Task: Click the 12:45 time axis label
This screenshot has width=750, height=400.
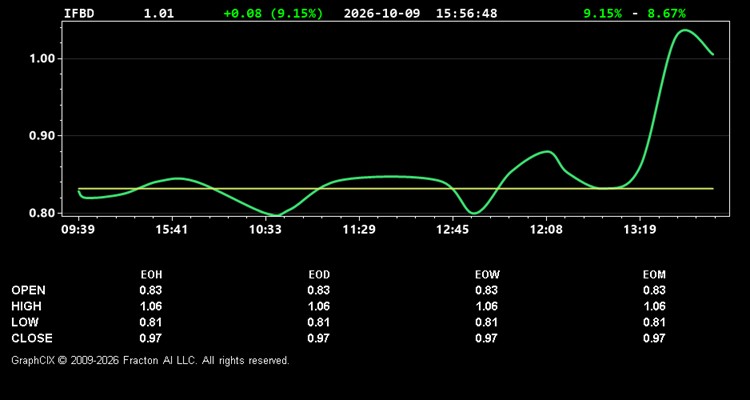Action: click(452, 229)
